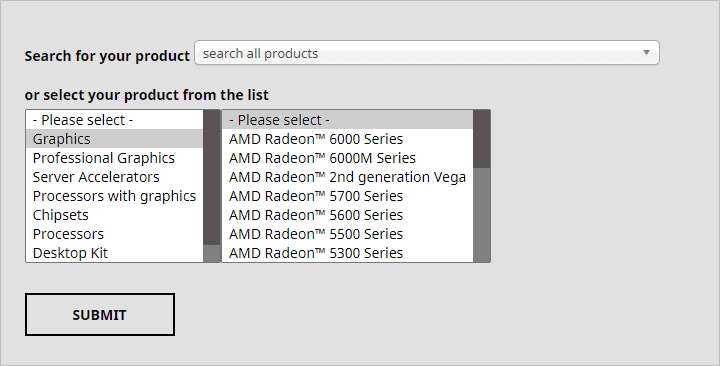The height and width of the screenshot is (366, 720).
Task: Pick Chipsets in the category list
Action: [x=114, y=215]
